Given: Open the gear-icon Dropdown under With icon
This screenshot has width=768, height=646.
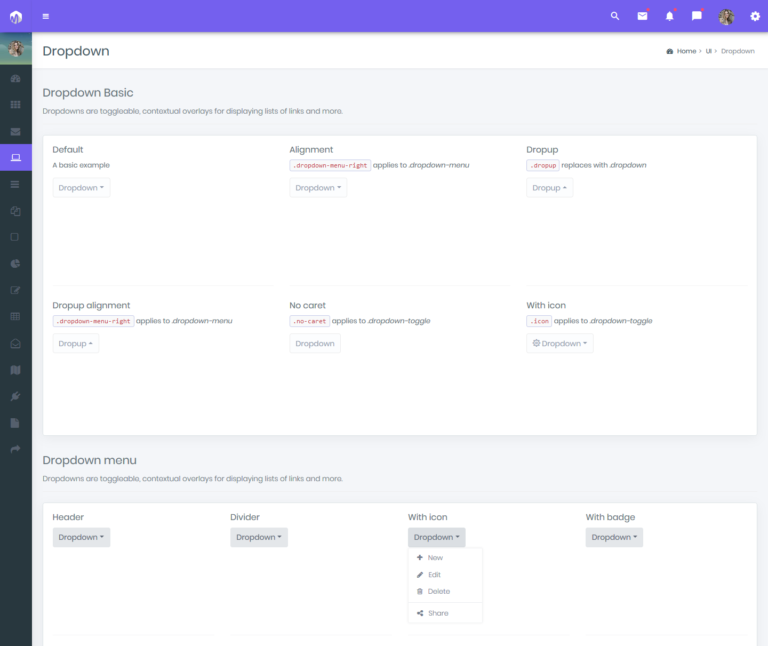Looking at the screenshot, I should click(x=560, y=343).
